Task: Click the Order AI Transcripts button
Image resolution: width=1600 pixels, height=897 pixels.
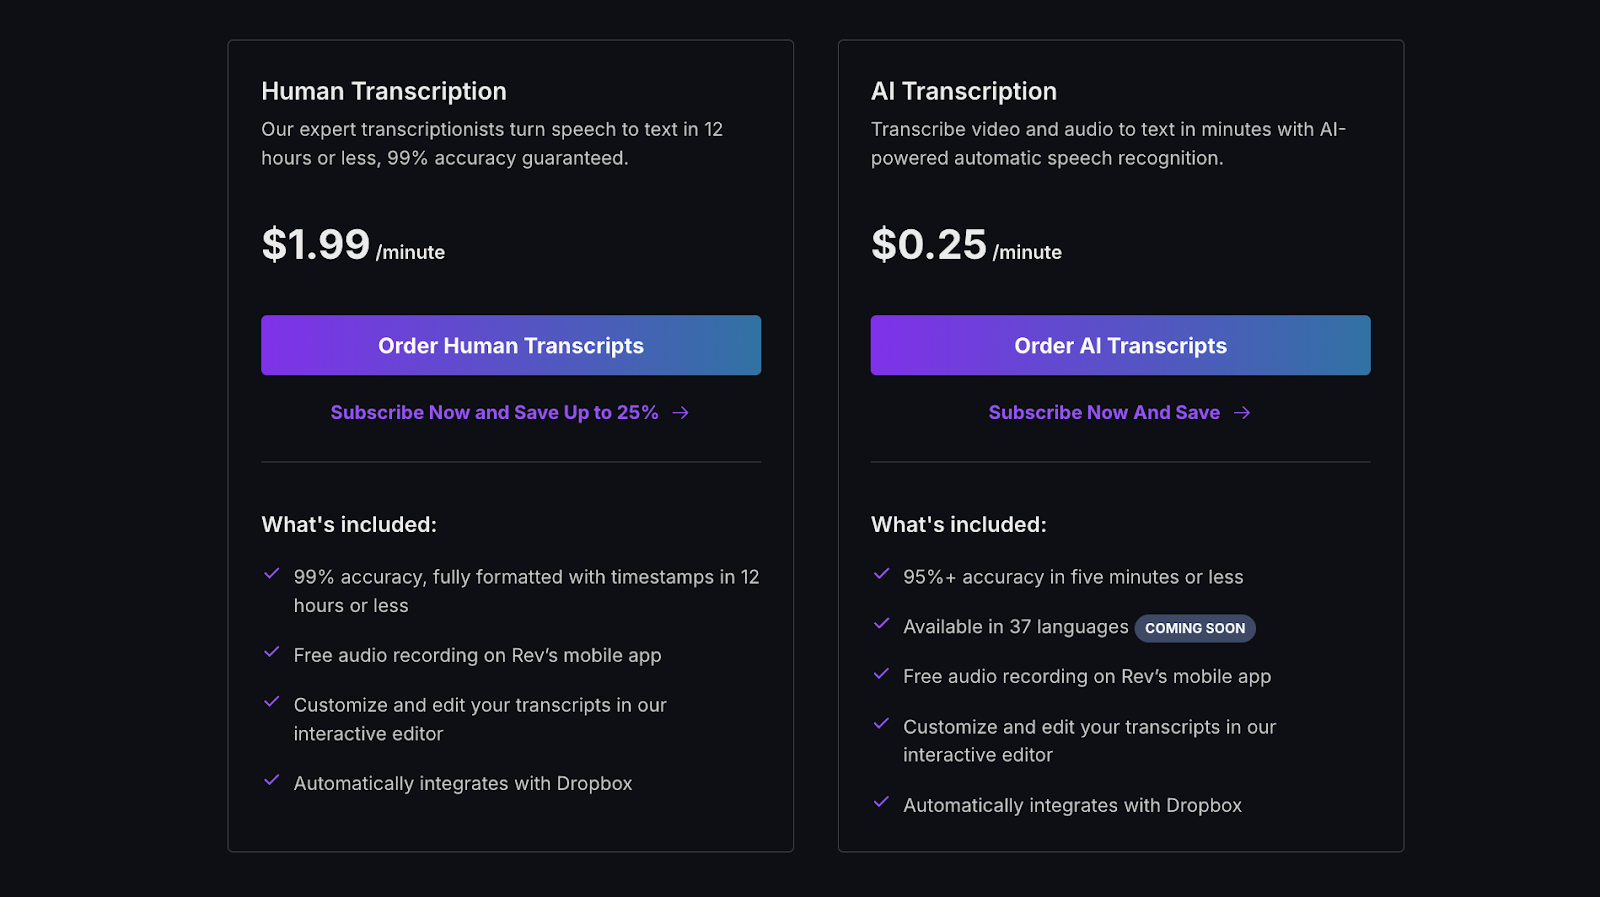Action: pos(1120,345)
